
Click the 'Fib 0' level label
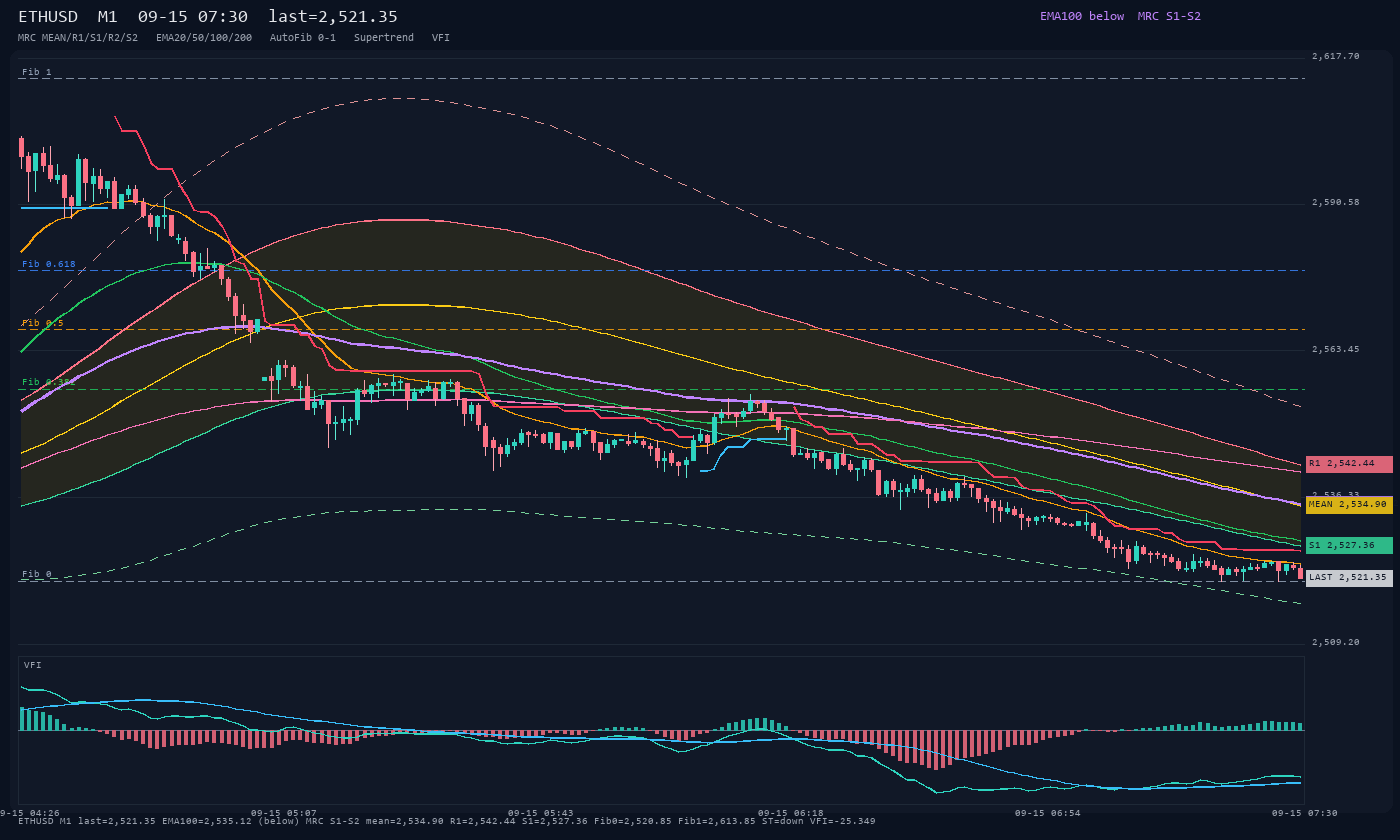(x=37, y=574)
